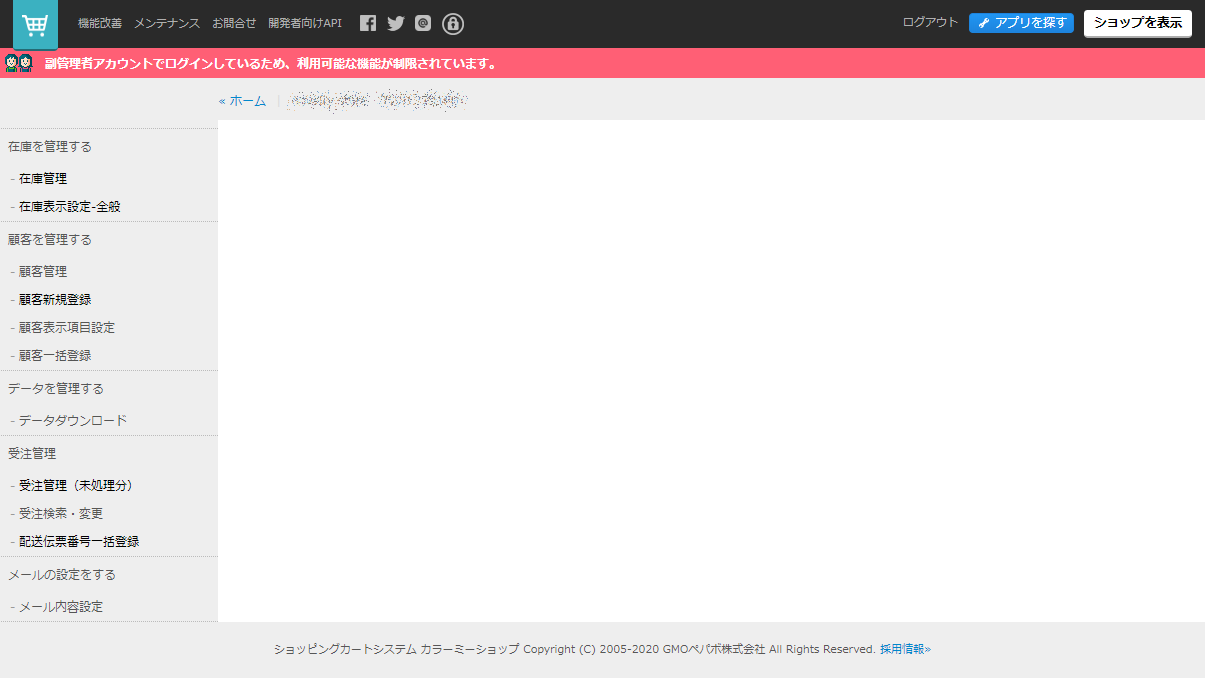Open 顧客表示項目設定 in the sidebar
This screenshot has height=684, width=1205.
point(67,327)
